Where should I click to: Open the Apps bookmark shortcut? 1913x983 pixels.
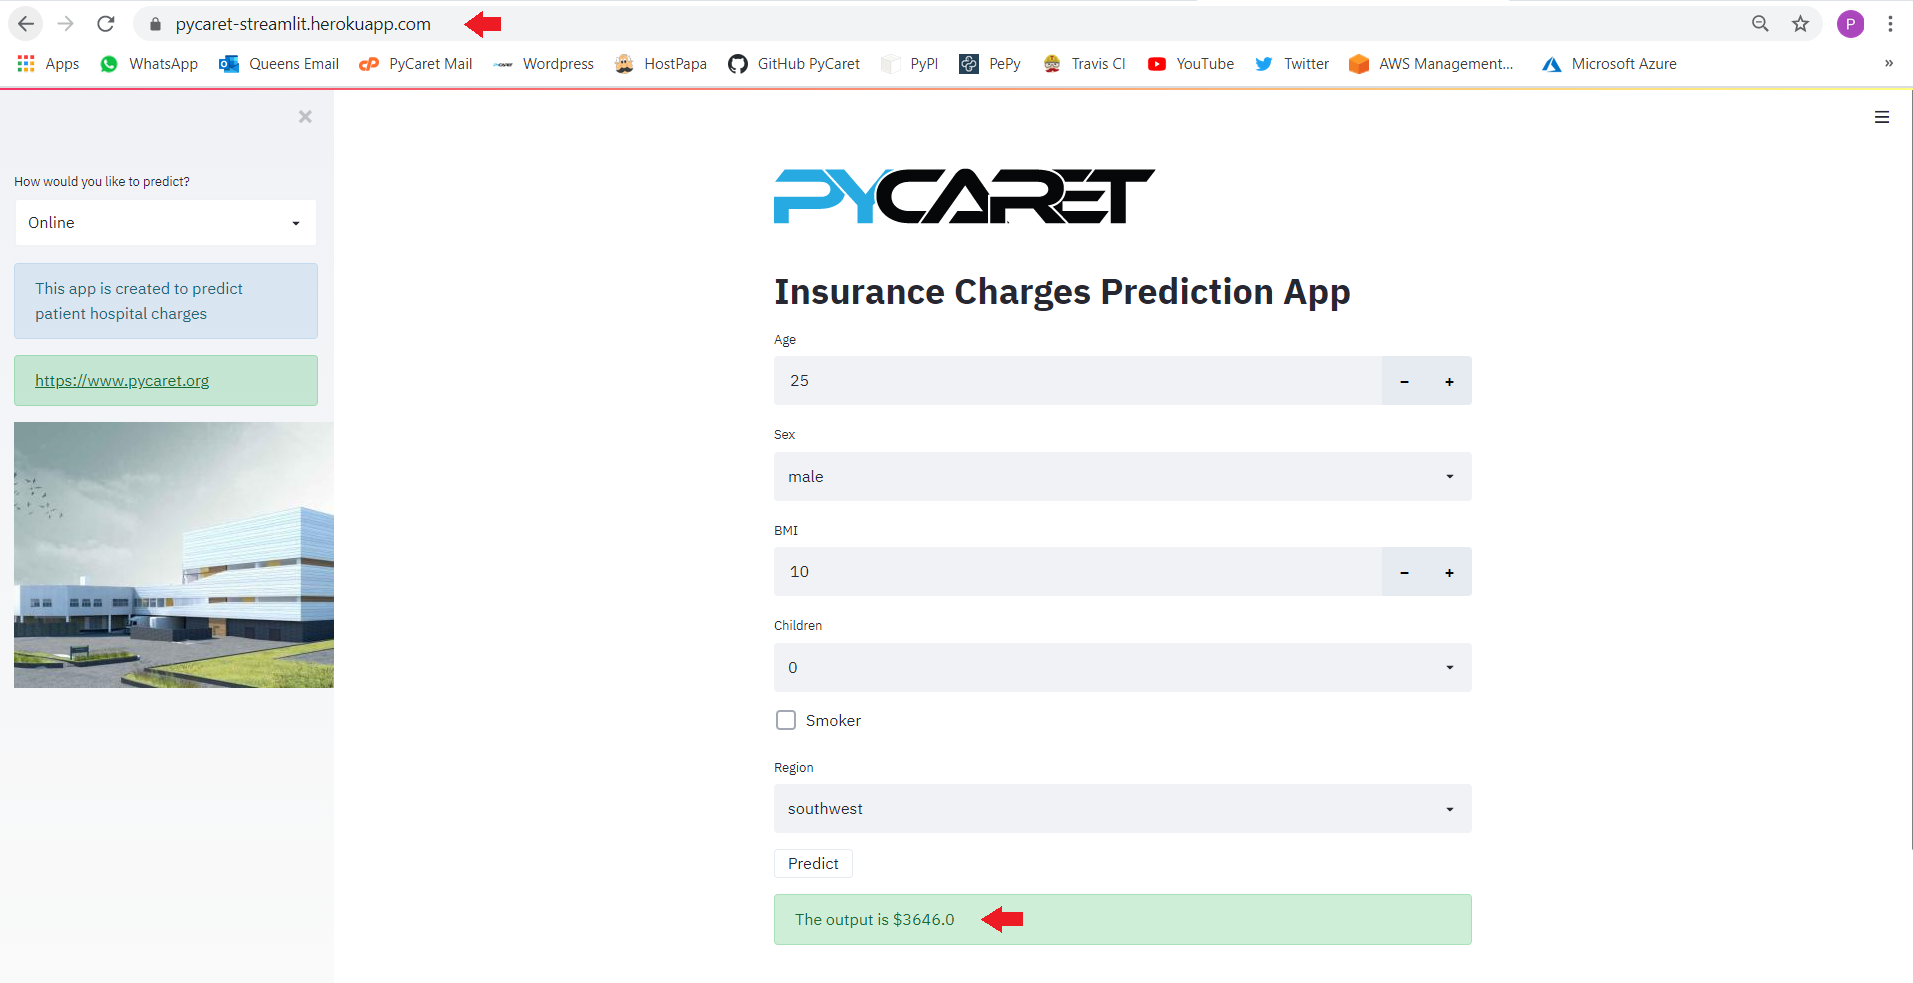pyautogui.click(x=48, y=64)
